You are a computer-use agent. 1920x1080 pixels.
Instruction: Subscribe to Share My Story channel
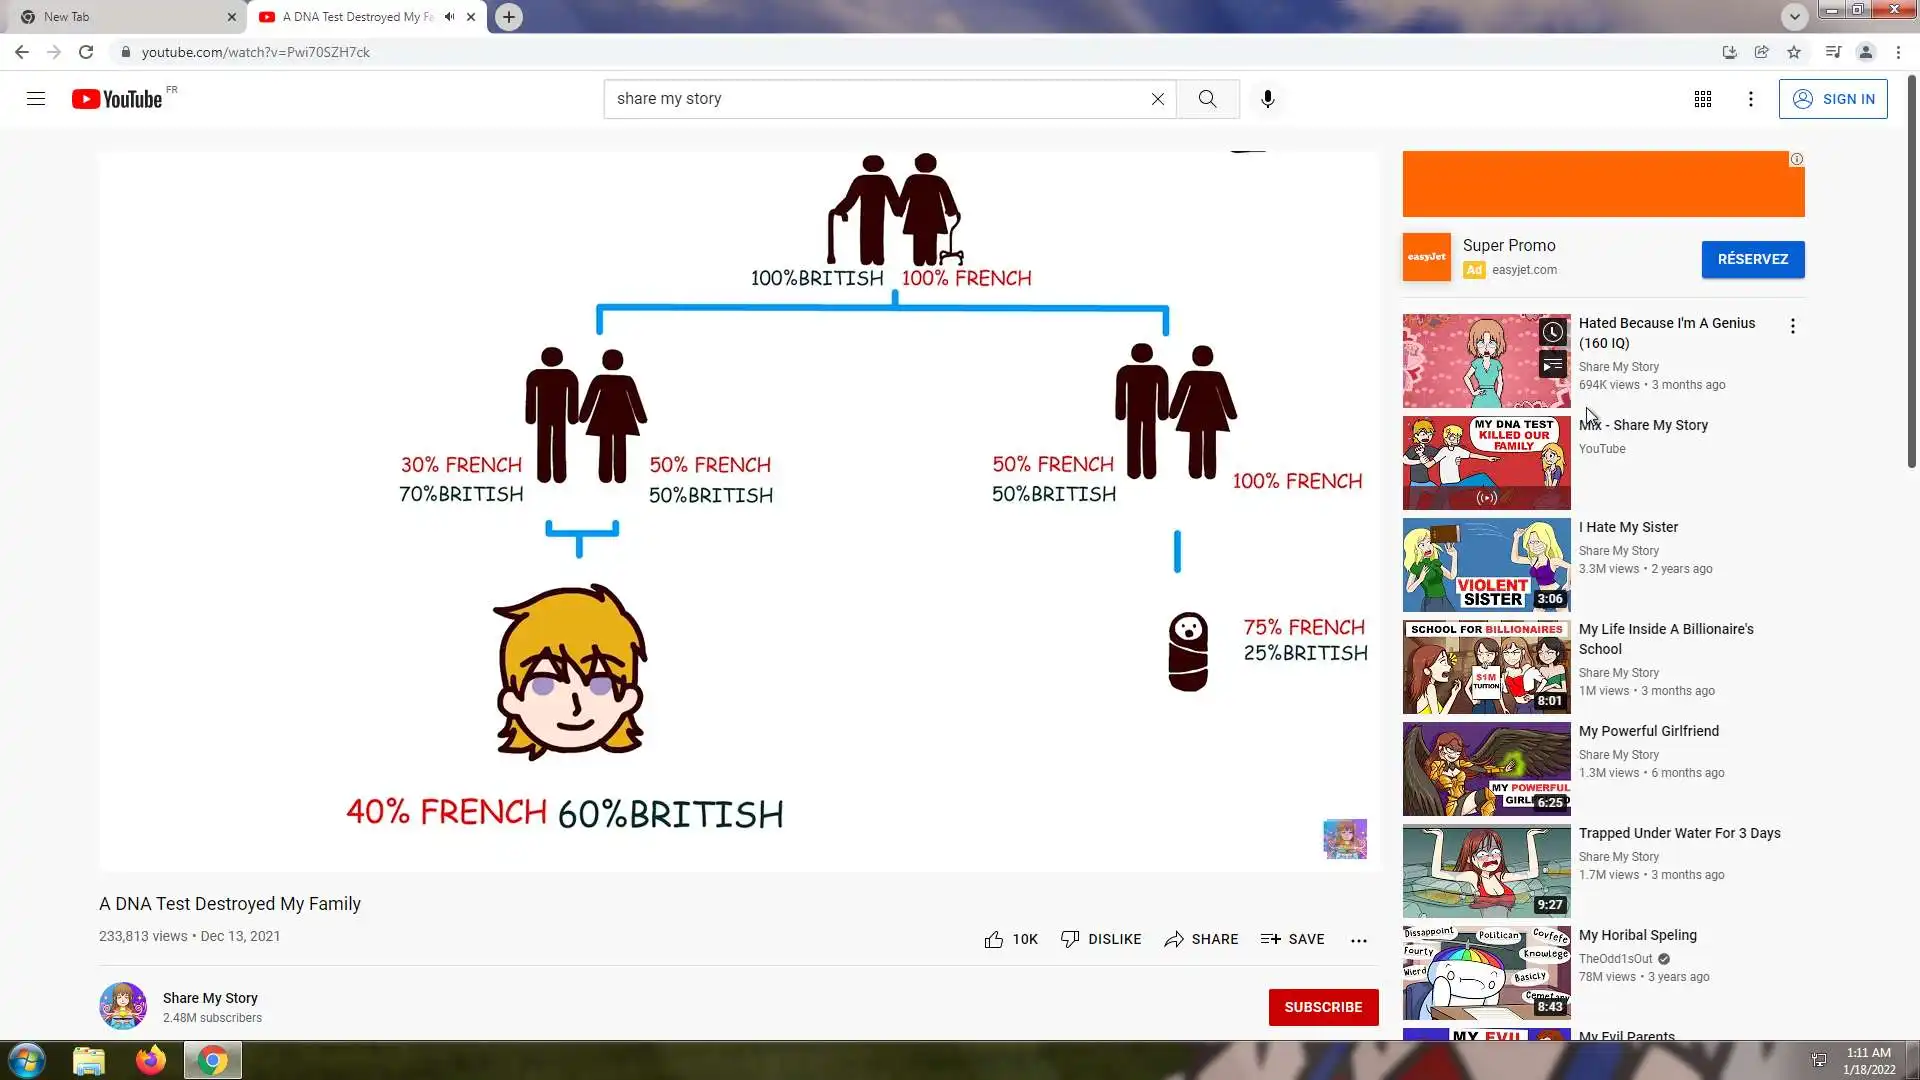coord(1322,1007)
